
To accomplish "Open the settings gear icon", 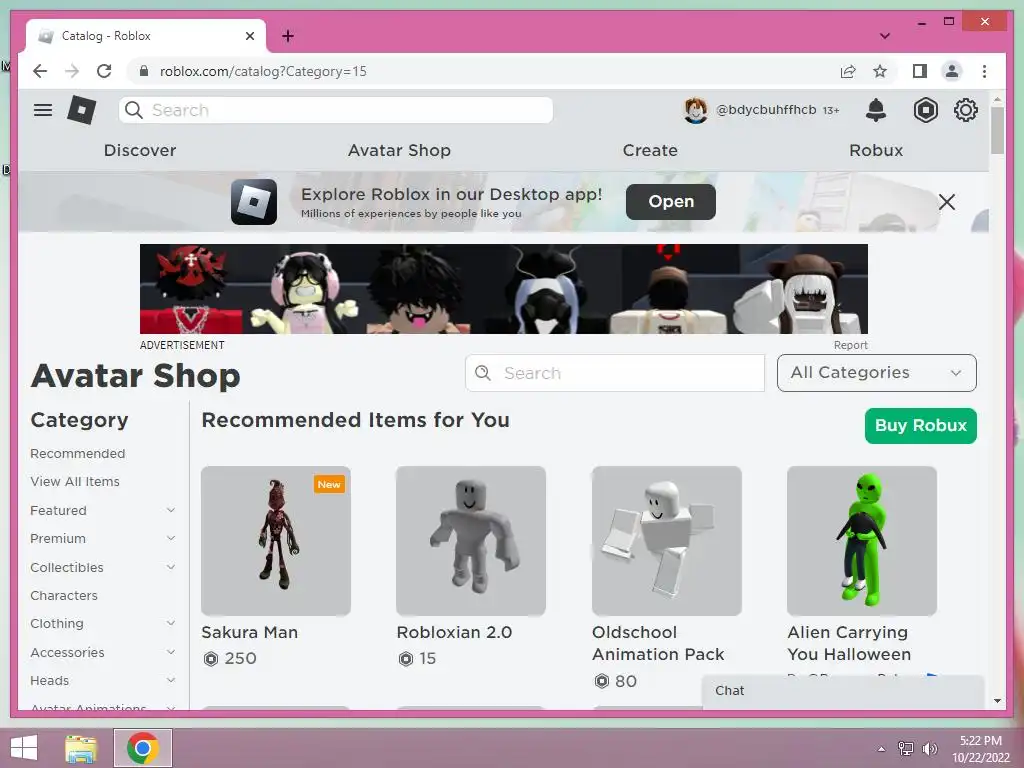I will pos(965,110).
